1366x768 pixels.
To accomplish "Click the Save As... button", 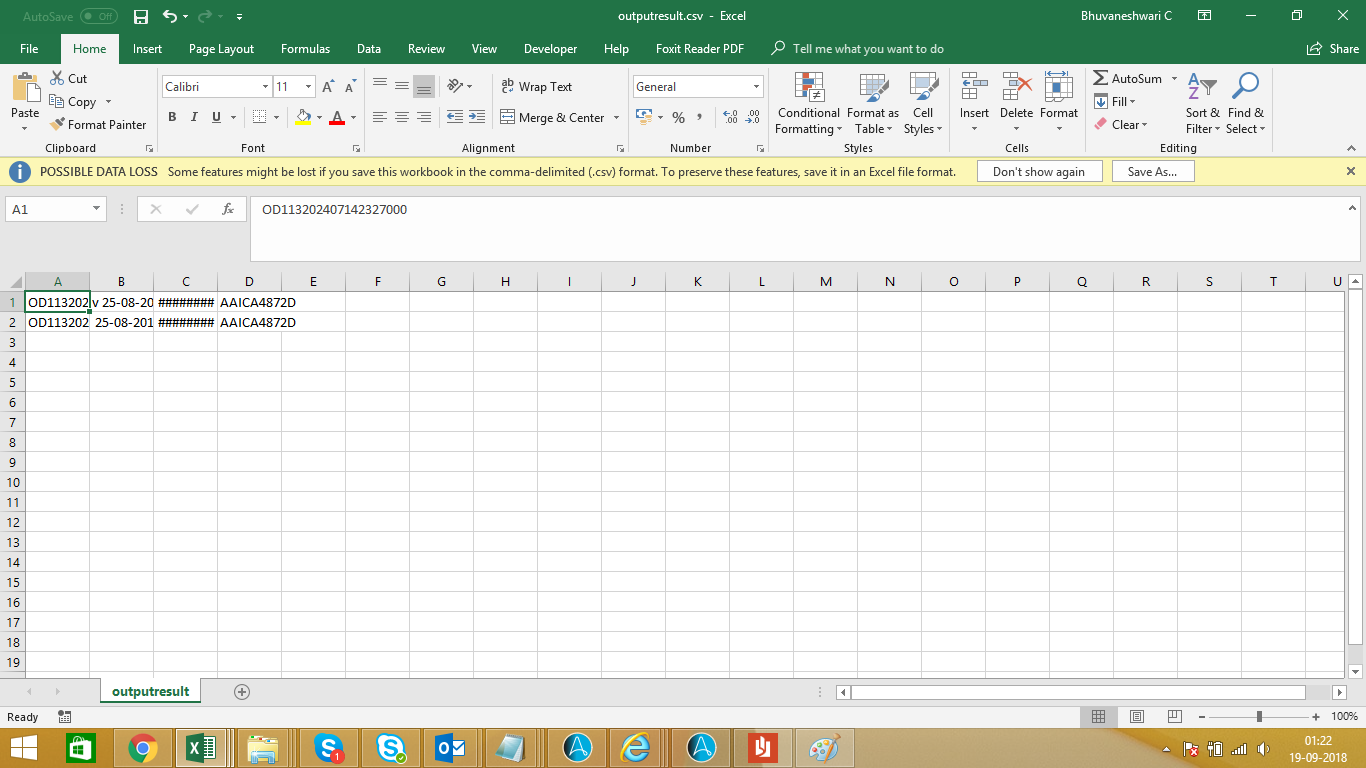I will [1152, 172].
